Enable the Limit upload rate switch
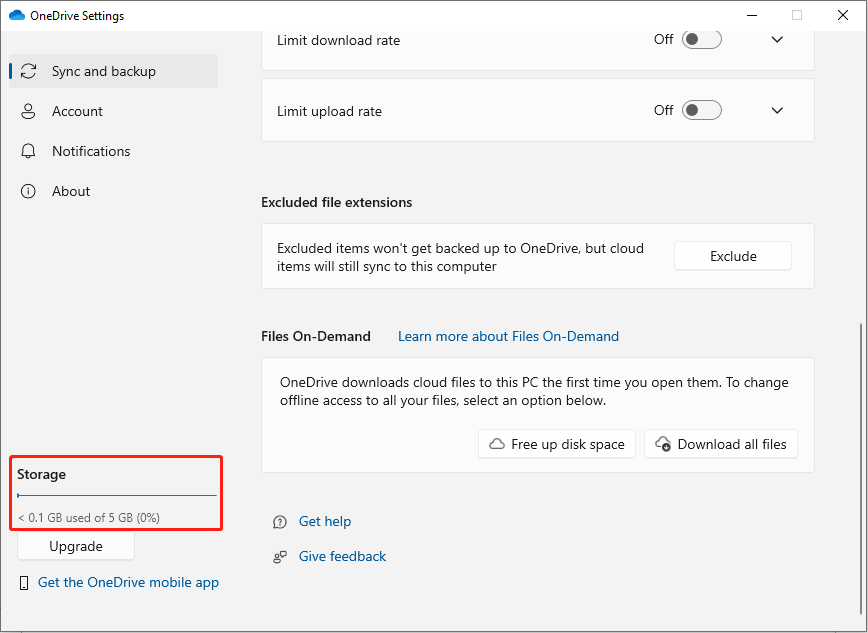Screen dimensions: 868x633 pos(700,110)
